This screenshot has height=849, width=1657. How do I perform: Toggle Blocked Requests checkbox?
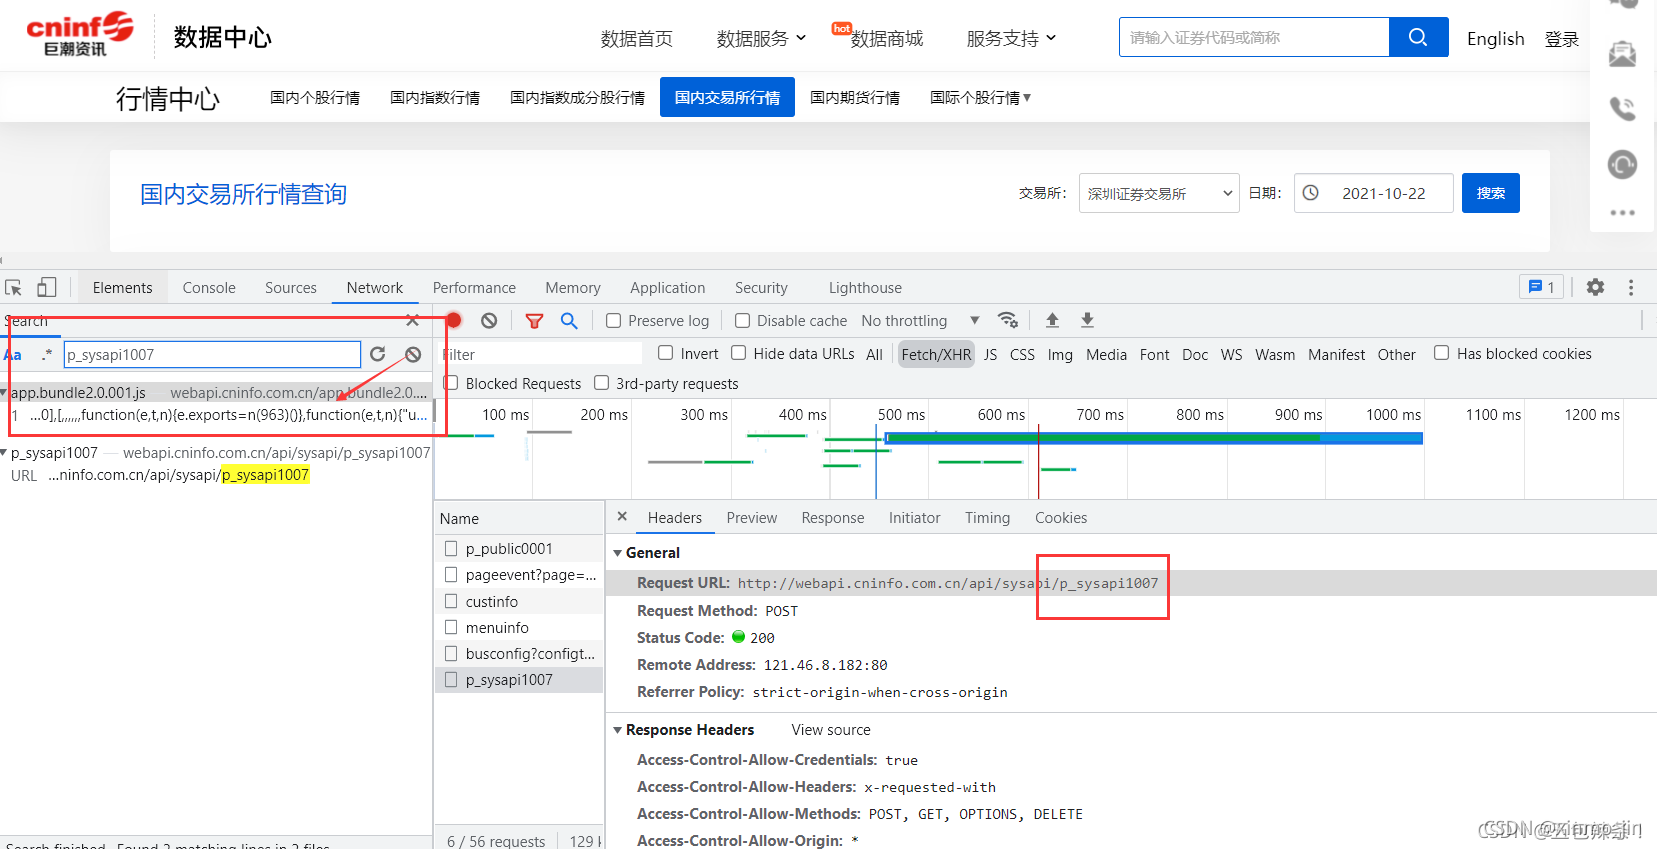coord(451,383)
